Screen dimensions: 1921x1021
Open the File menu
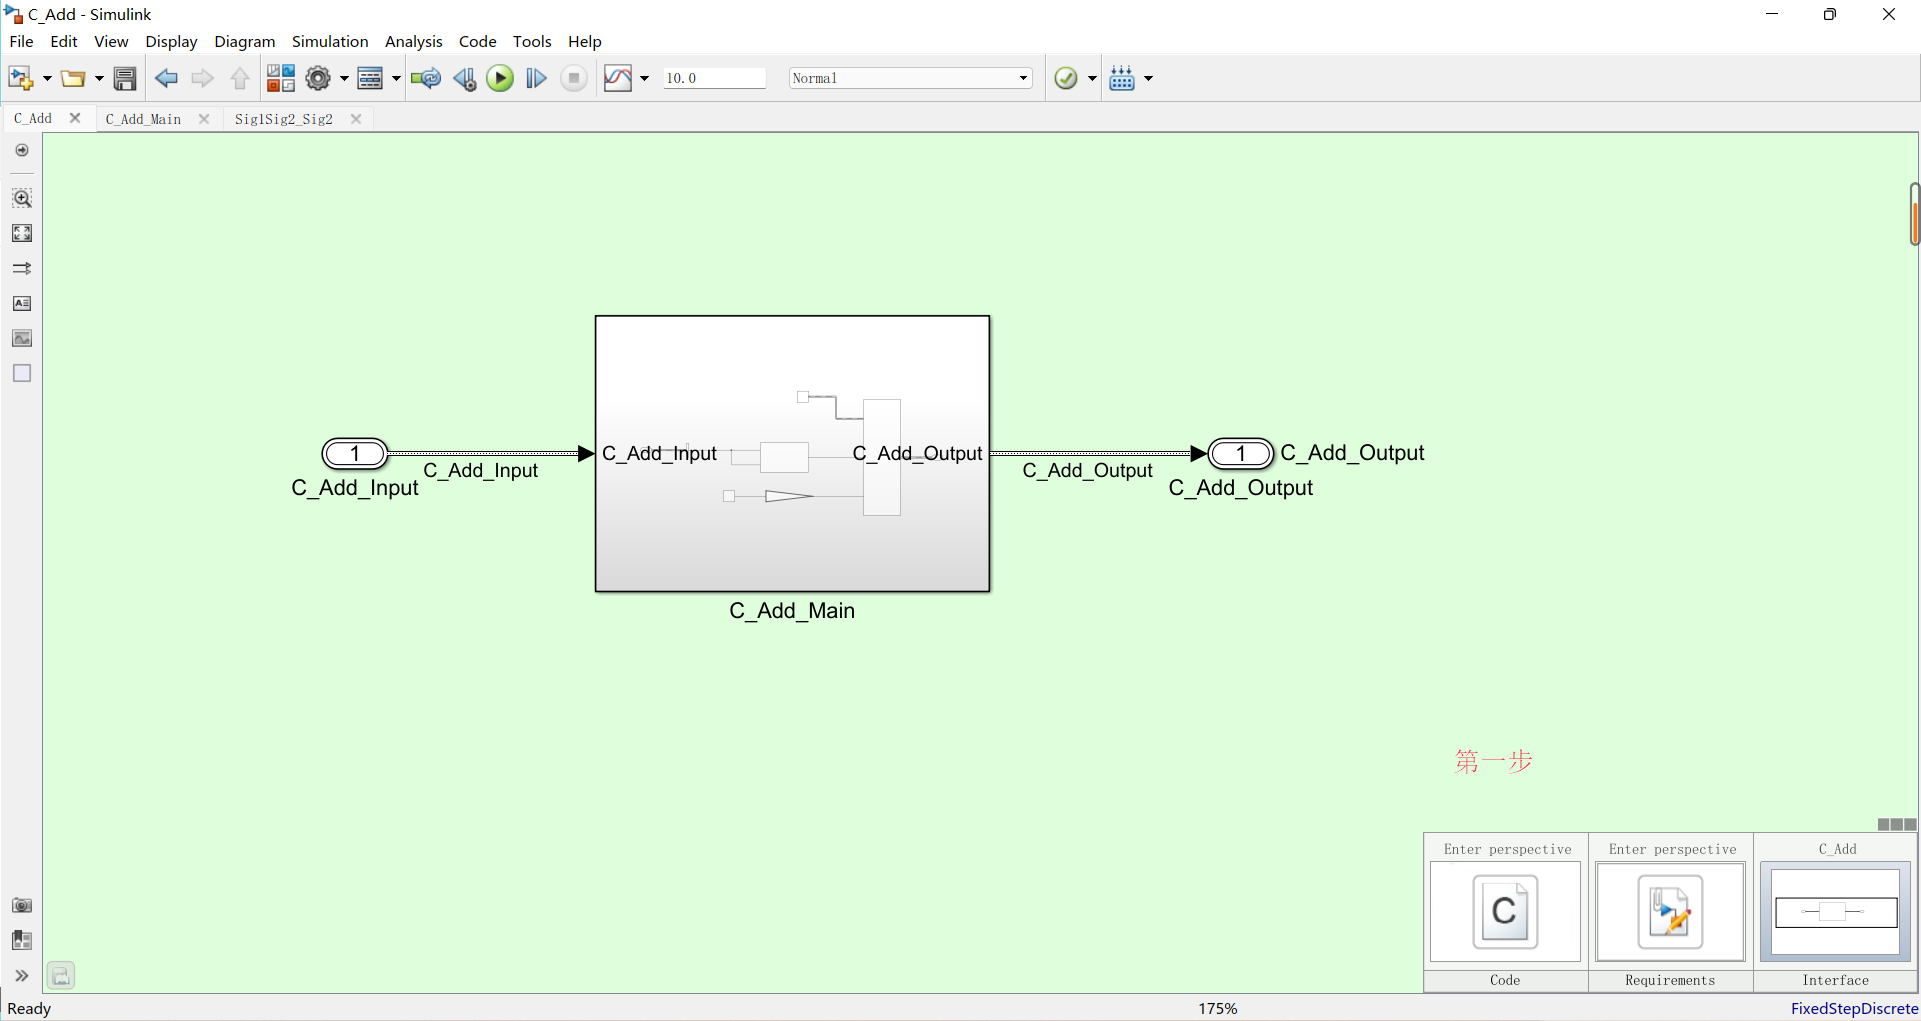click(x=21, y=41)
